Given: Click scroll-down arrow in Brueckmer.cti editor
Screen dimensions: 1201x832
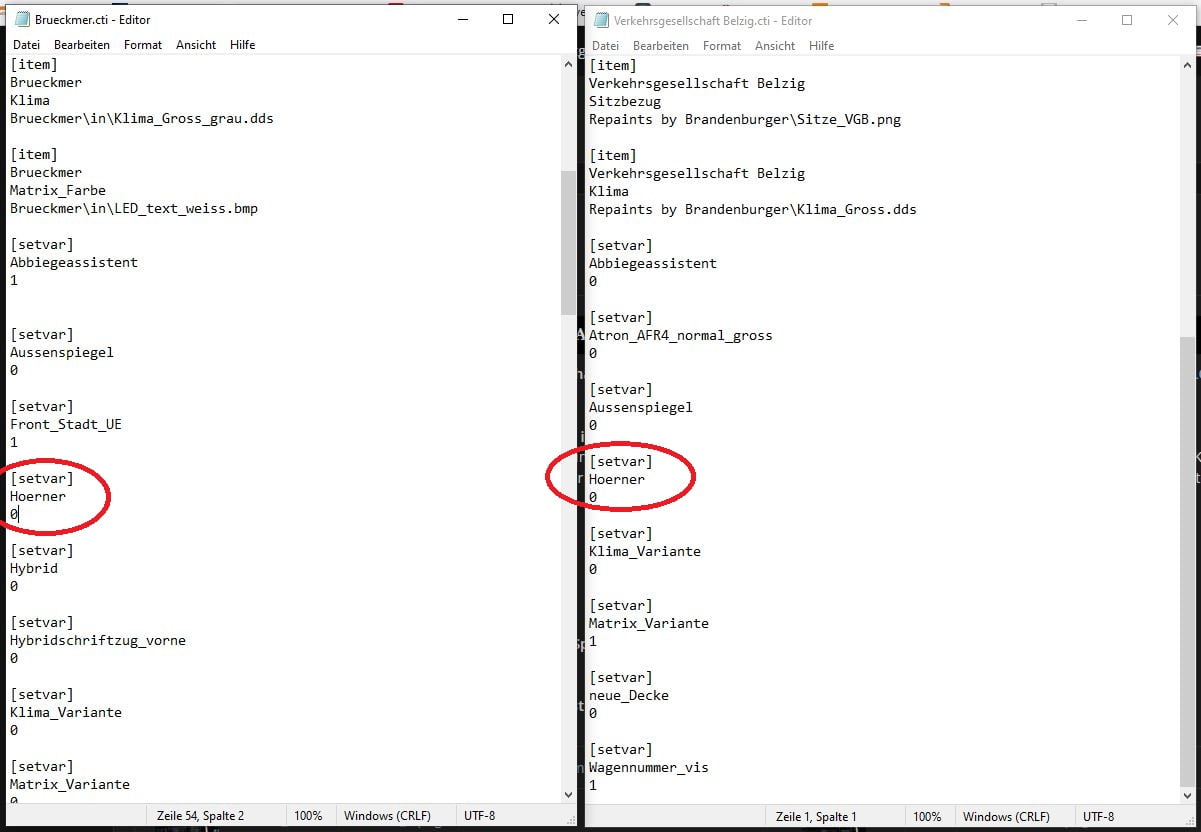Looking at the screenshot, I should [569, 795].
